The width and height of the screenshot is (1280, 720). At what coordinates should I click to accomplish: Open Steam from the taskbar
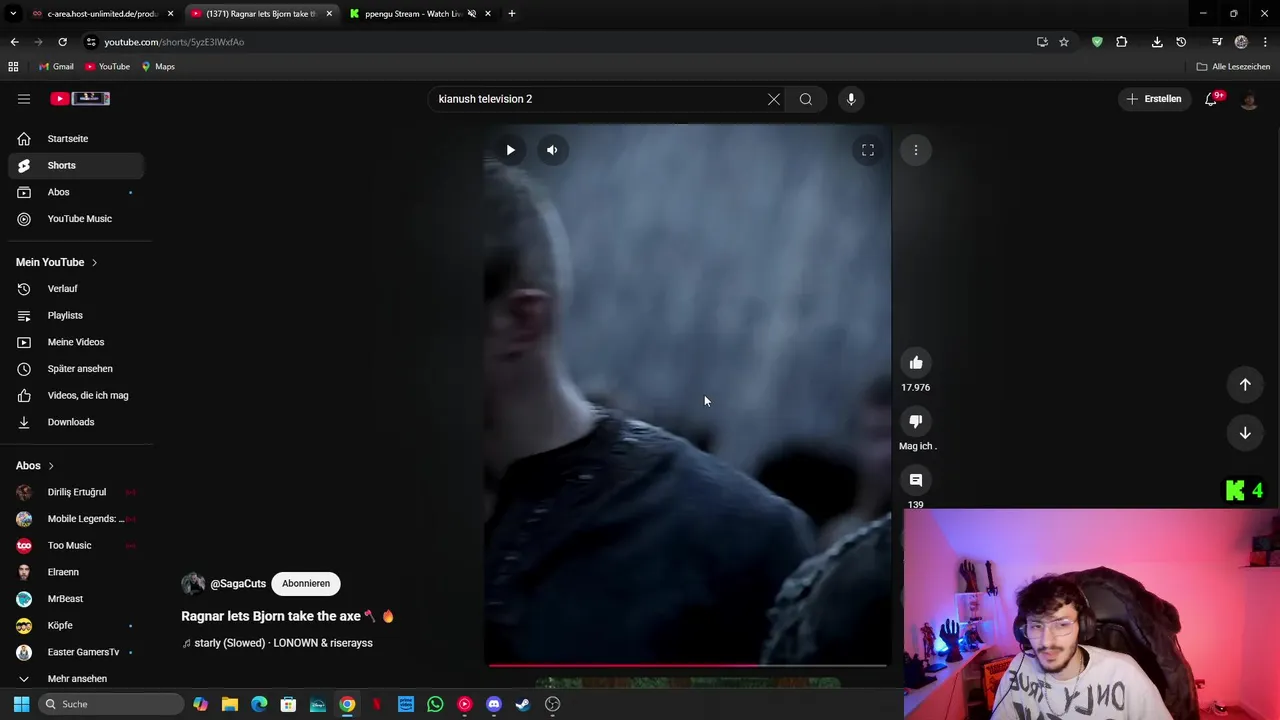pos(522,705)
